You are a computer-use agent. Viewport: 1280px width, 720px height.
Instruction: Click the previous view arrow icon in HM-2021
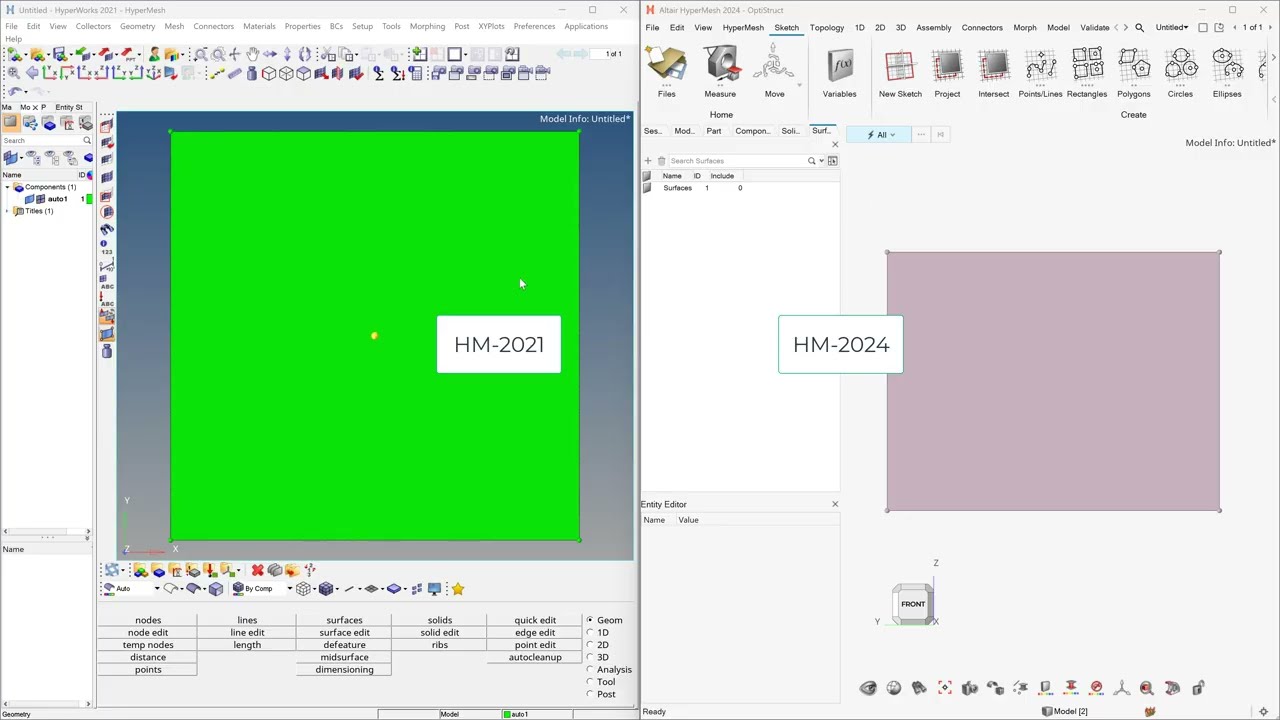(x=32, y=73)
